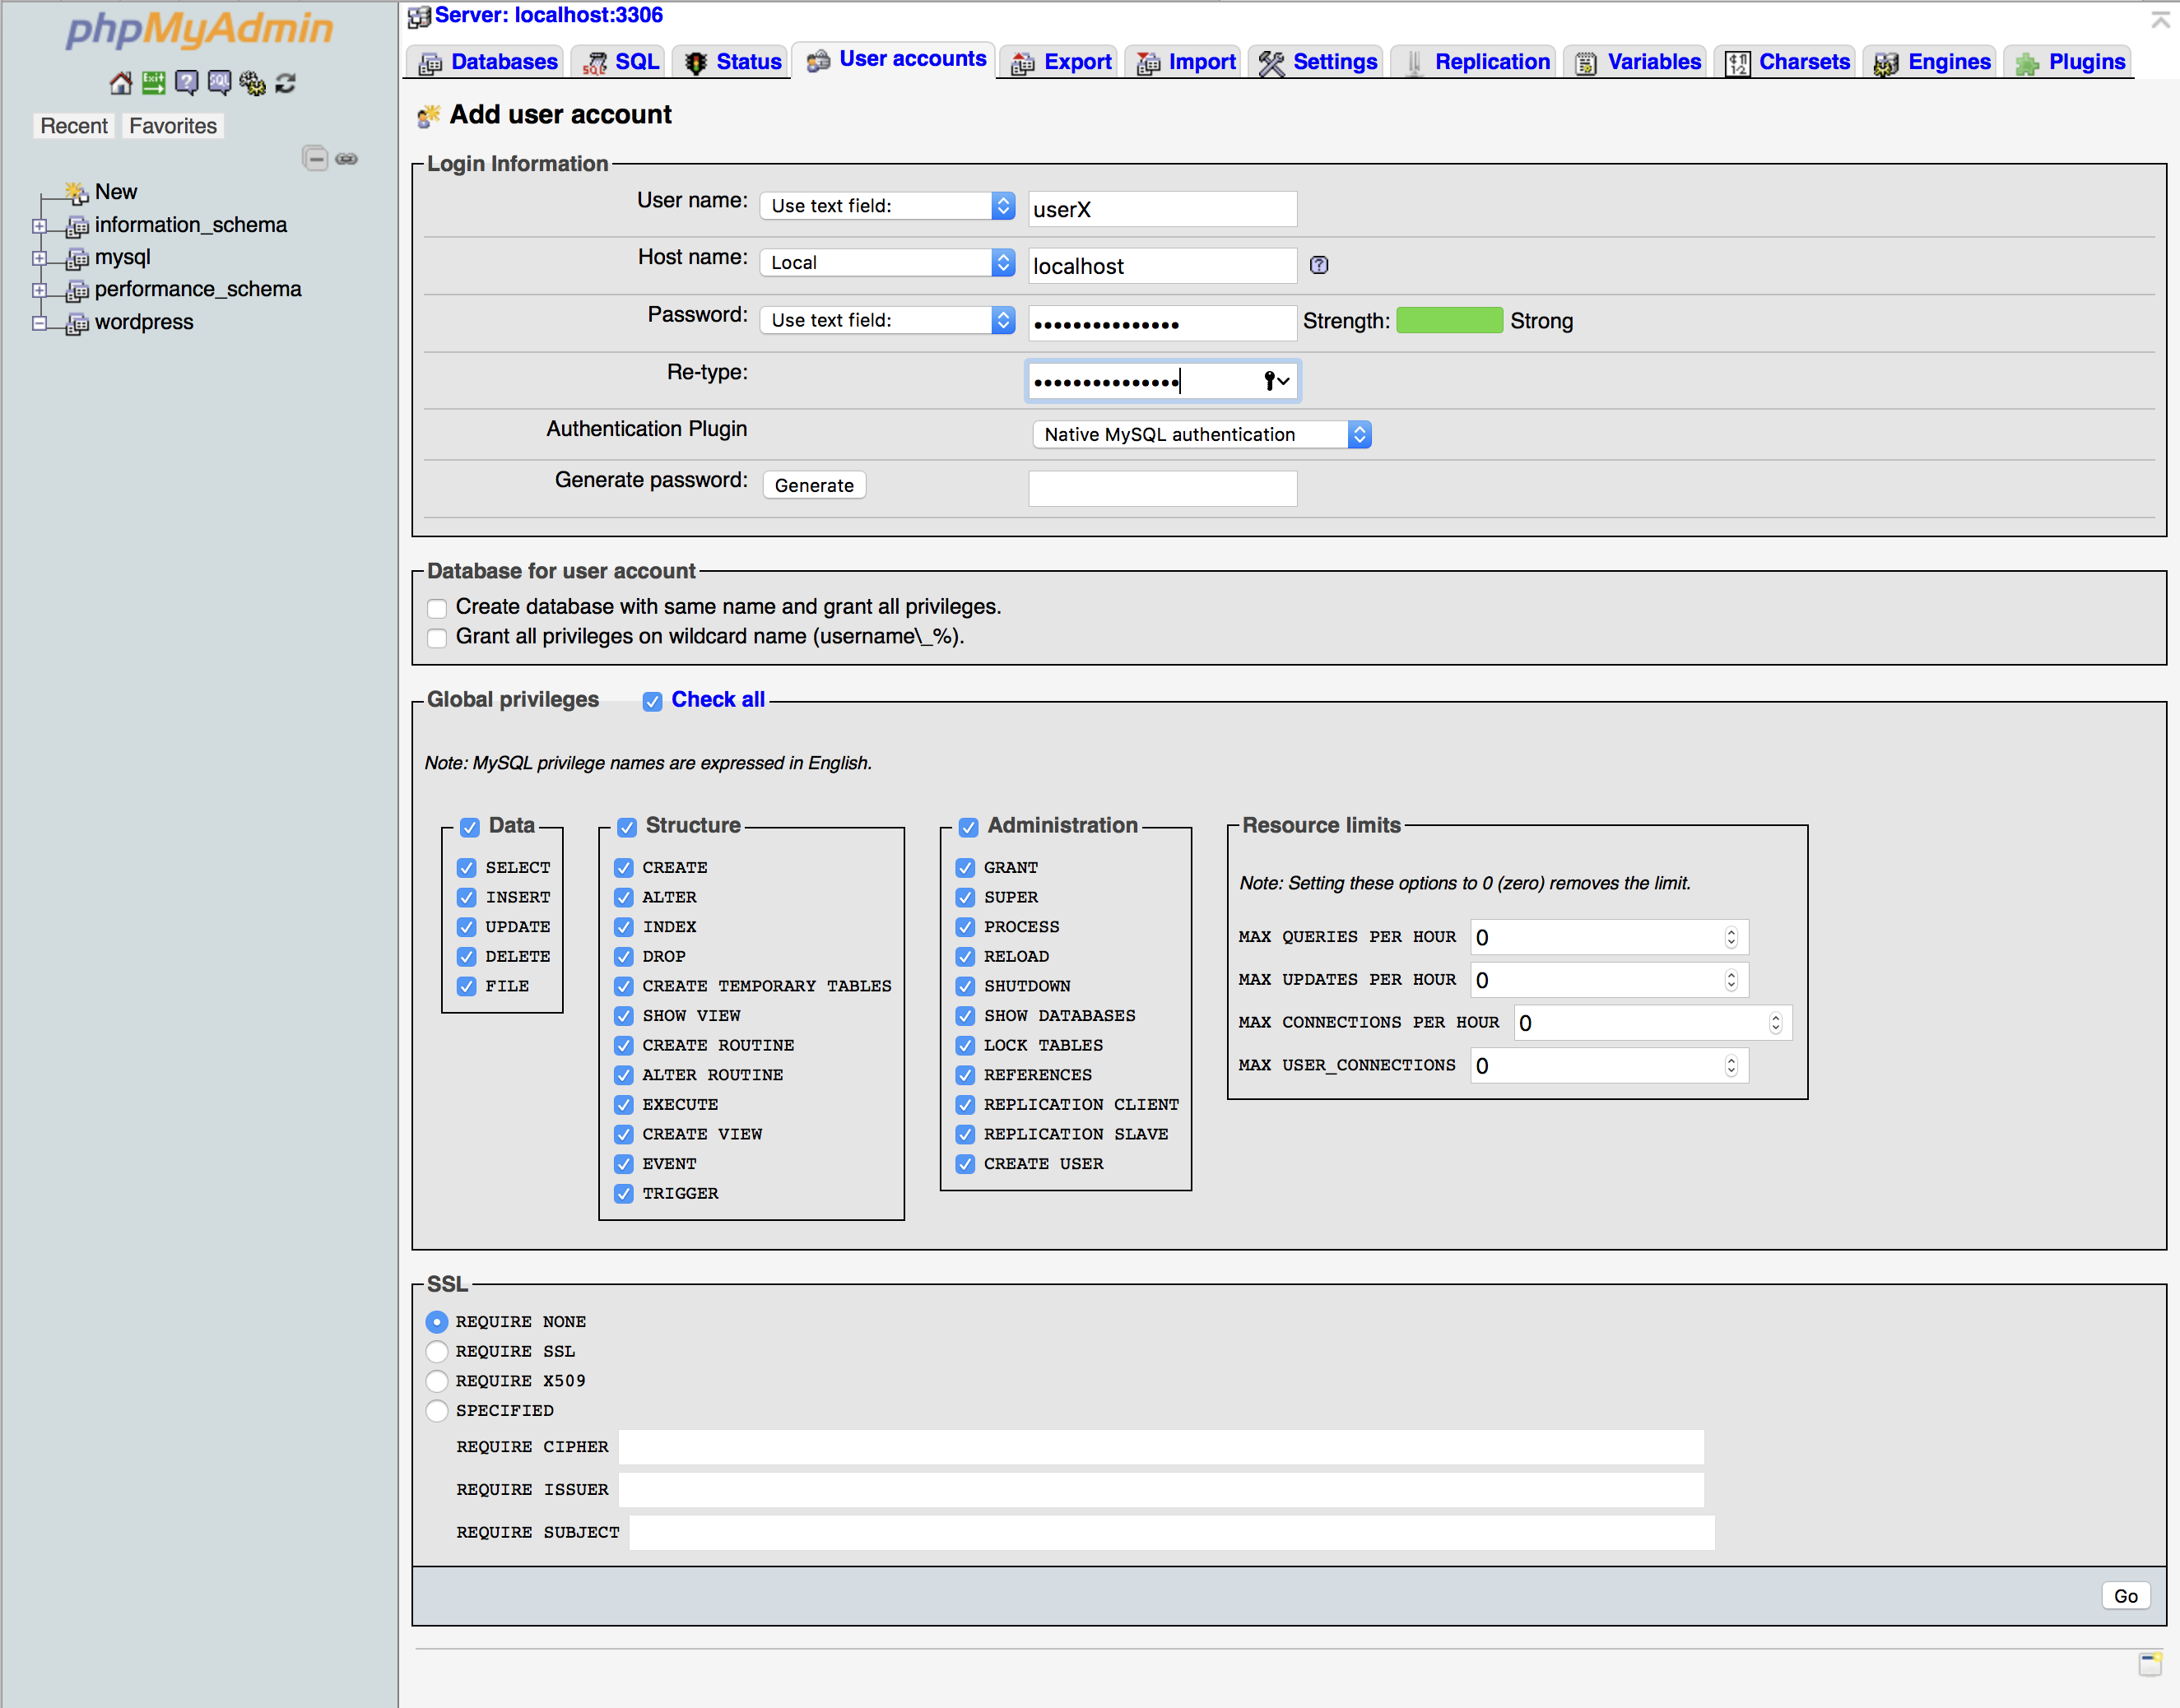2180x1708 pixels.
Task: Click the link with main panel icon
Action: pyautogui.click(x=347, y=159)
